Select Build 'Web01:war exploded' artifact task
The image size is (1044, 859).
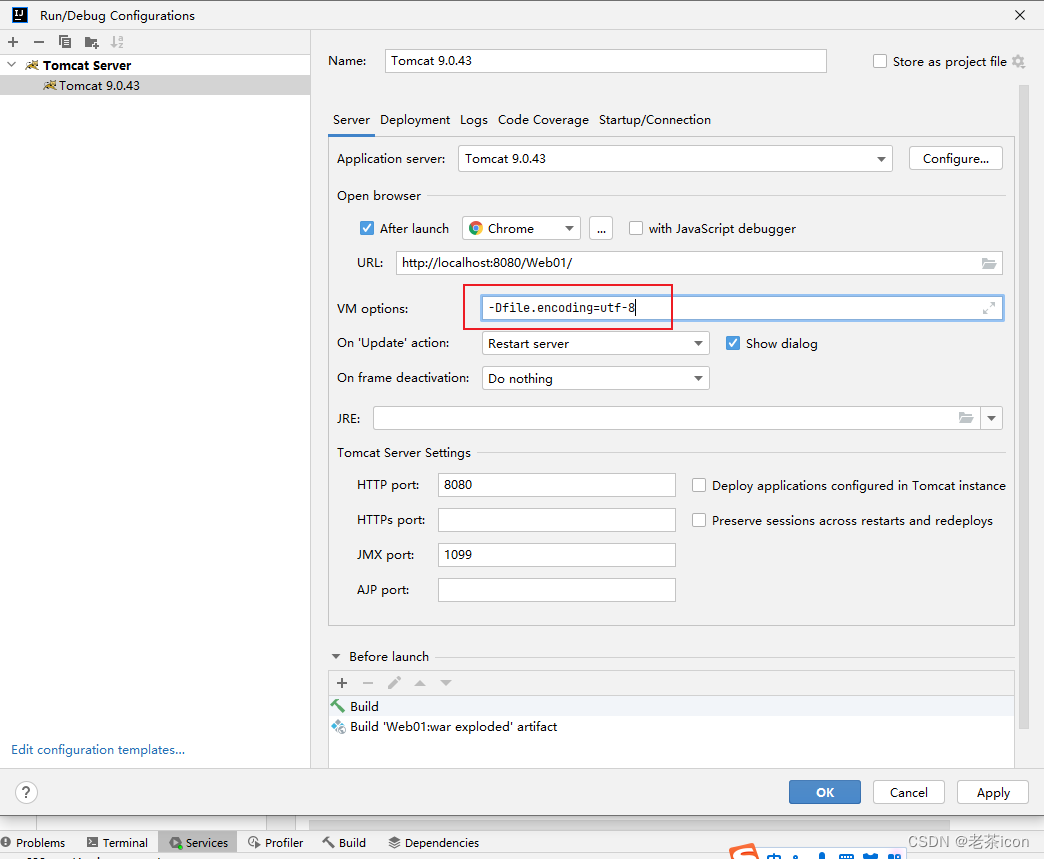pos(671,726)
